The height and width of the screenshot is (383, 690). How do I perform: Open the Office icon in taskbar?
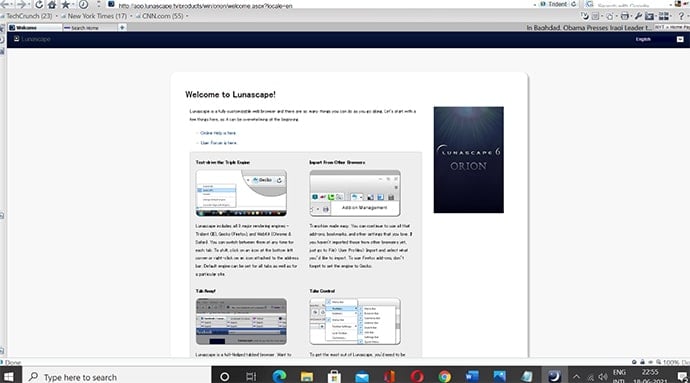point(389,376)
